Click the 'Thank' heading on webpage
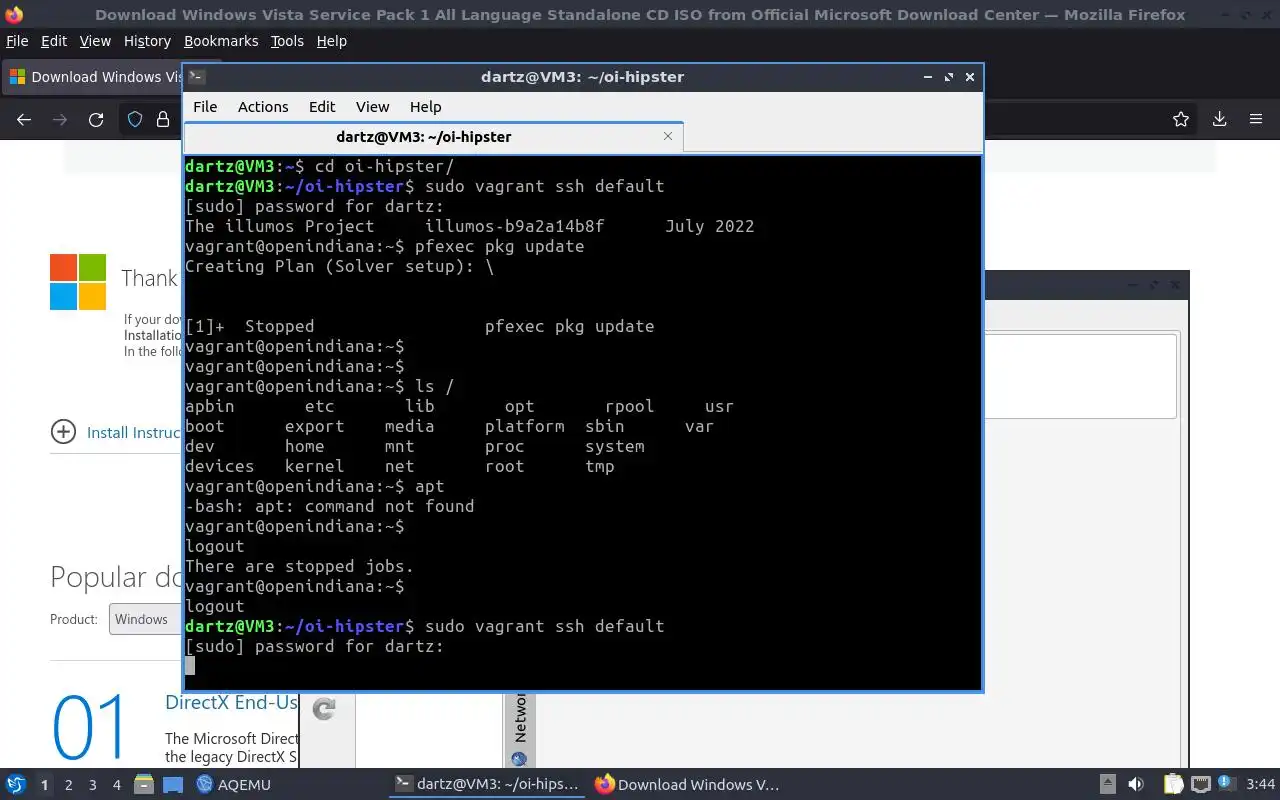Viewport: 1280px width, 800px height. (150, 278)
